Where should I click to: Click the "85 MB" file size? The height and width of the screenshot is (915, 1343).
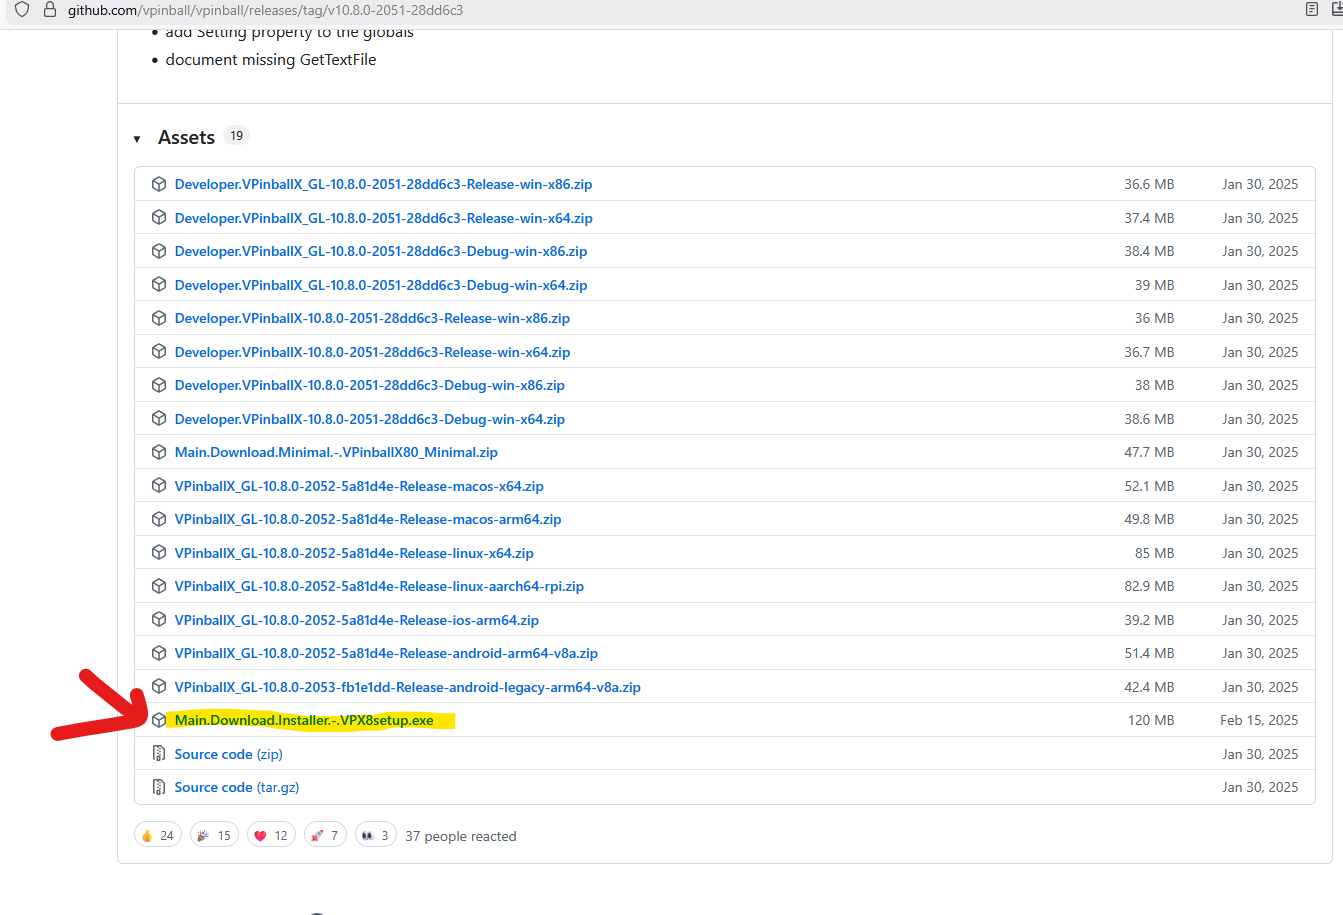(x=1155, y=553)
